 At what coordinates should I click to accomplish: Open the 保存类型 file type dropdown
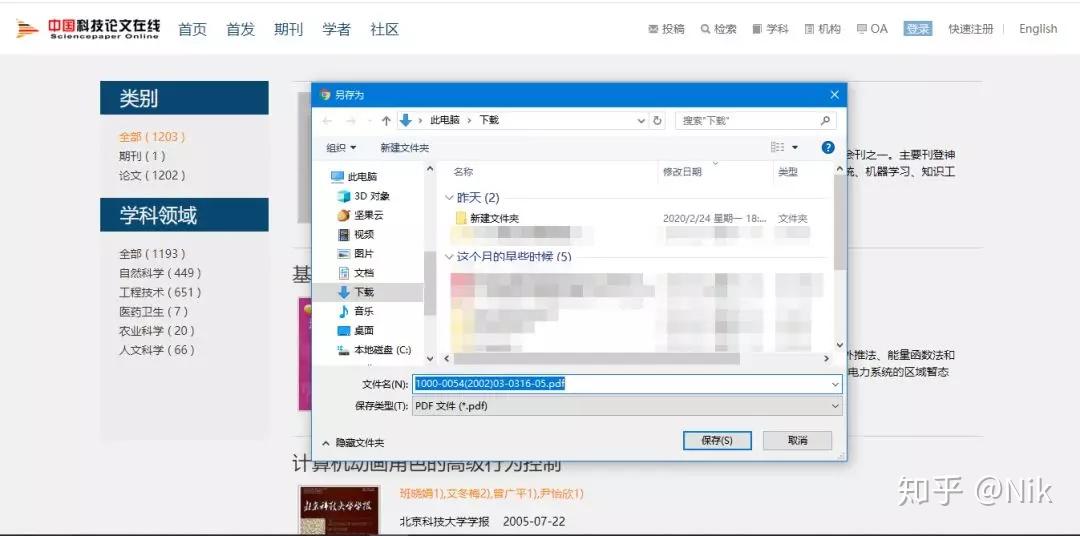point(627,406)
